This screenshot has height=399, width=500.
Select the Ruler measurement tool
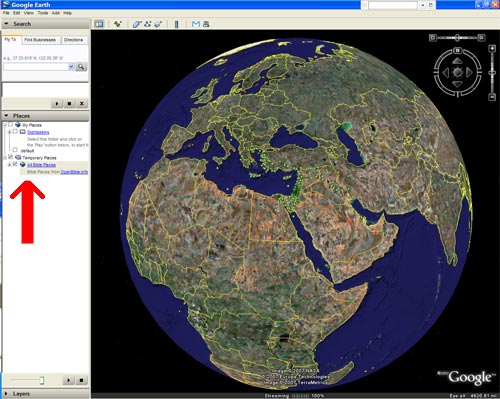point(177,24)
